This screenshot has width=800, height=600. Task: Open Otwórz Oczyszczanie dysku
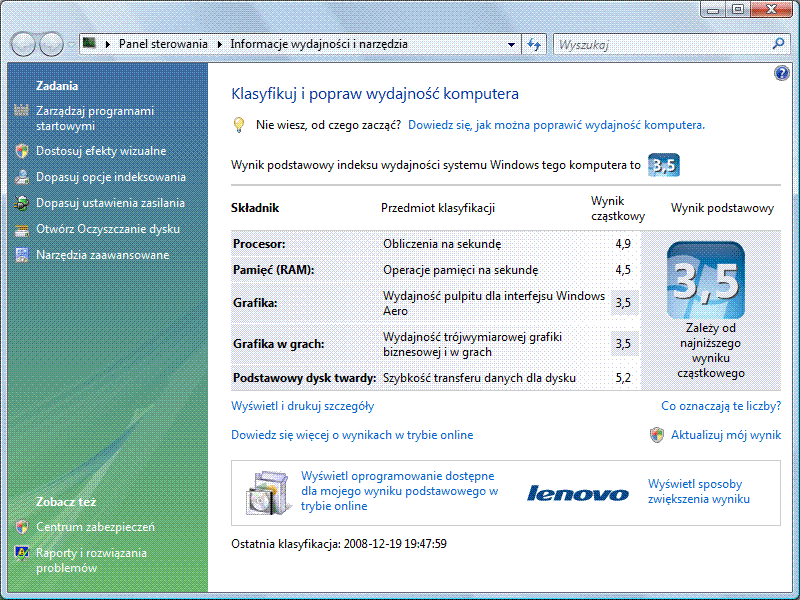[x=108, y=229]
